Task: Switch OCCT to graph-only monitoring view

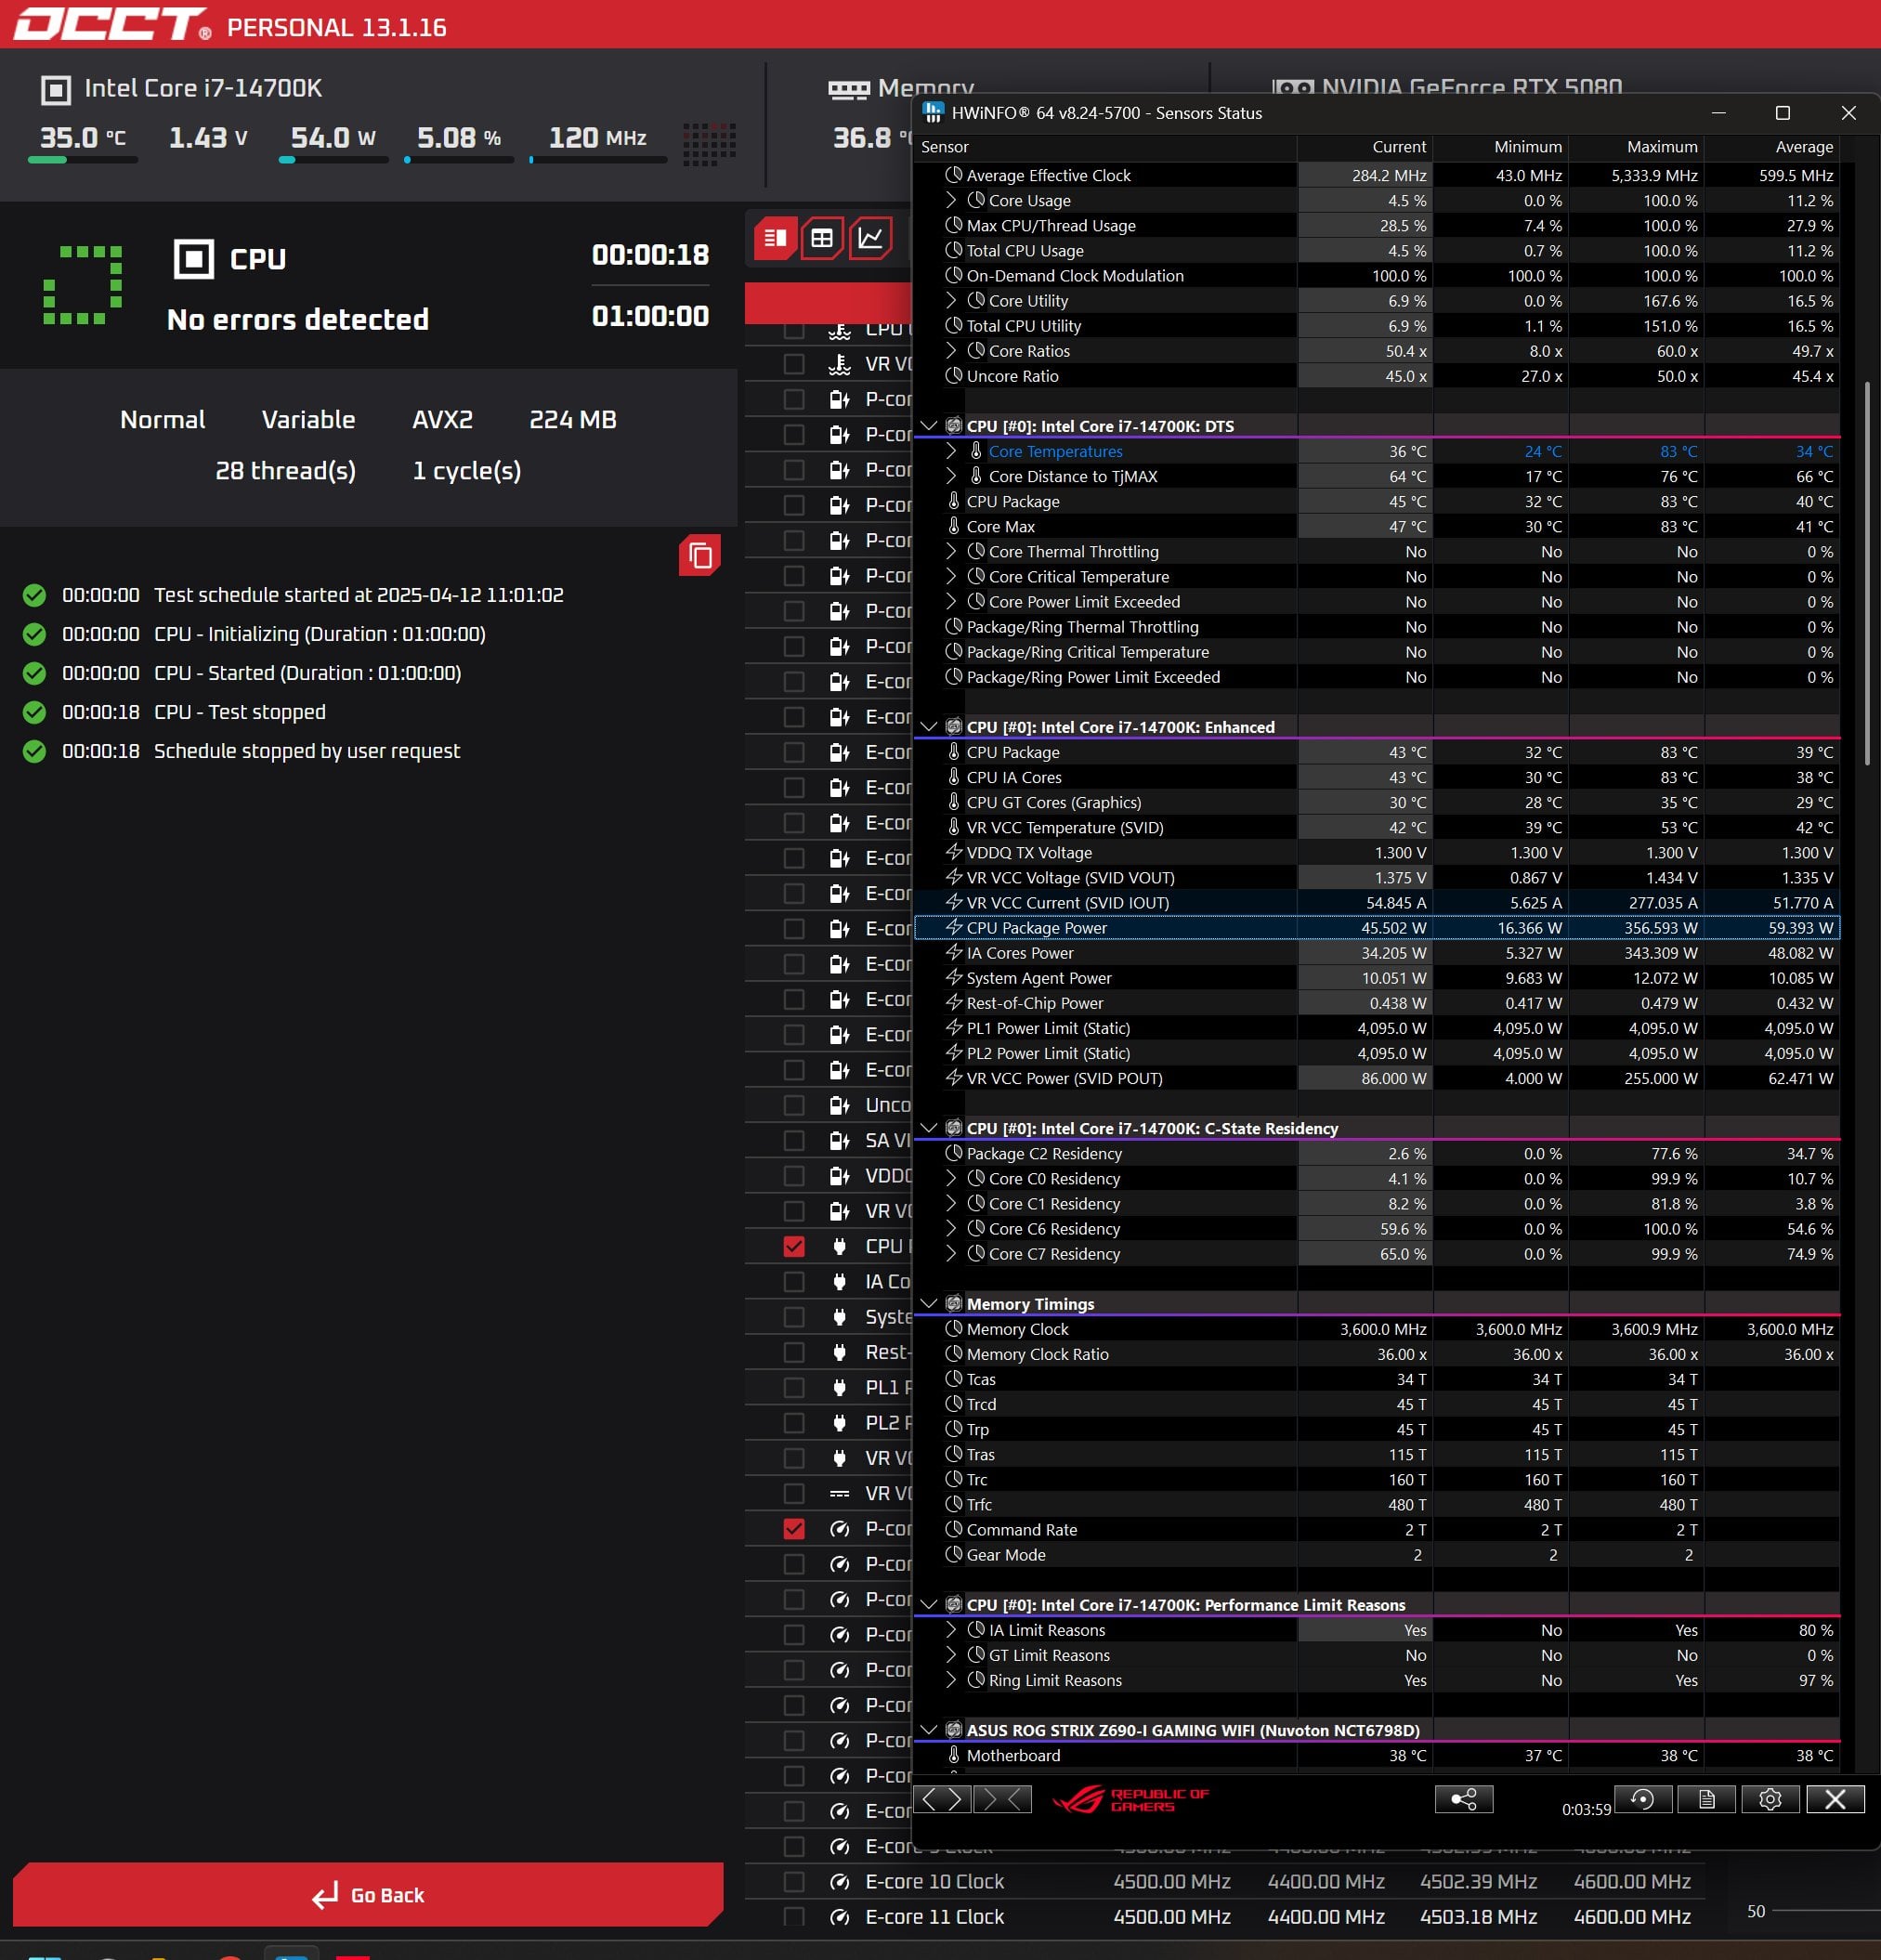Action: [870, 238]
